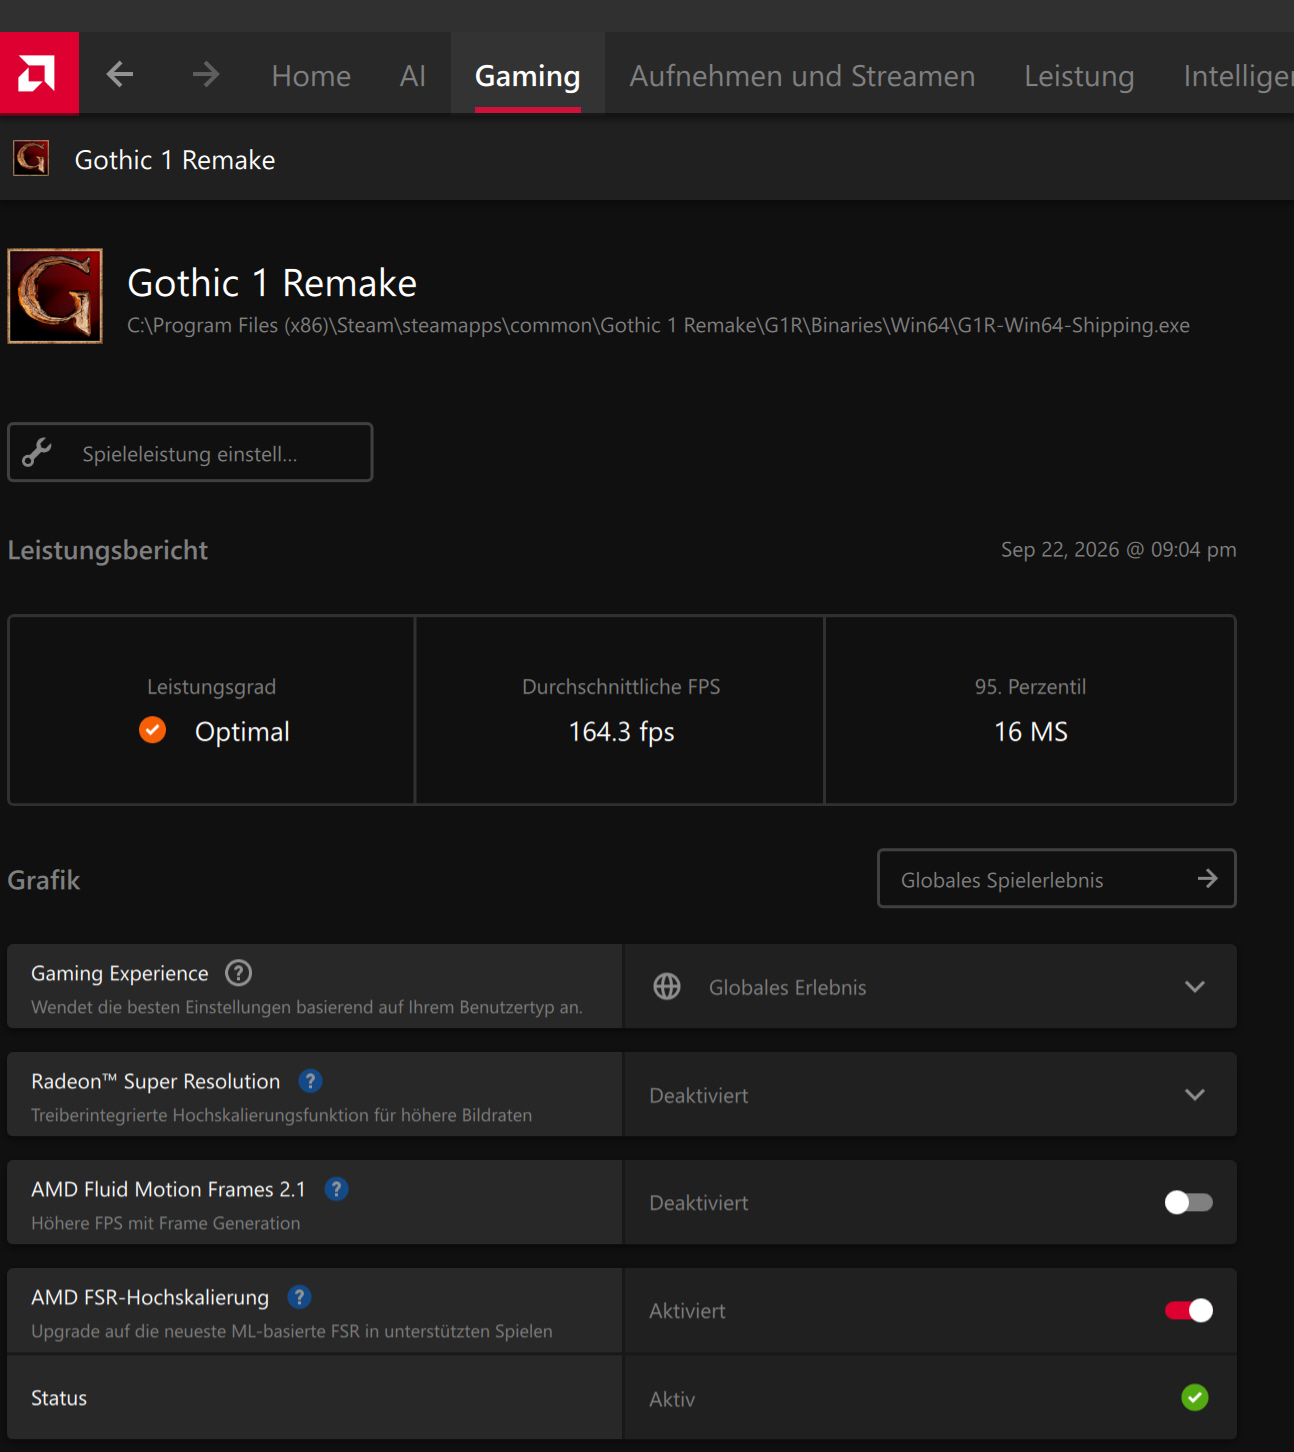Screen dimensions: 1294x1452
Task: Click the large Gothic 1 Remake game thumbnail
Action: tap(55, 296)
